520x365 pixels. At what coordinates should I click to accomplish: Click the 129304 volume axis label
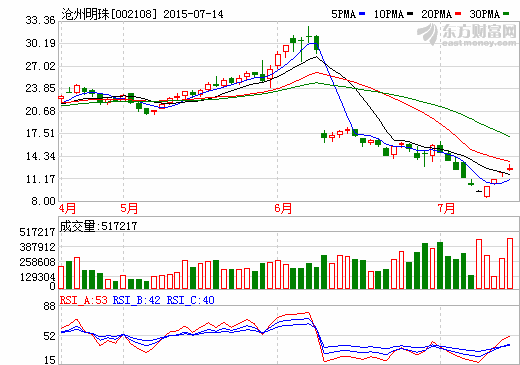pyautogui.click(x=37, y=277)
